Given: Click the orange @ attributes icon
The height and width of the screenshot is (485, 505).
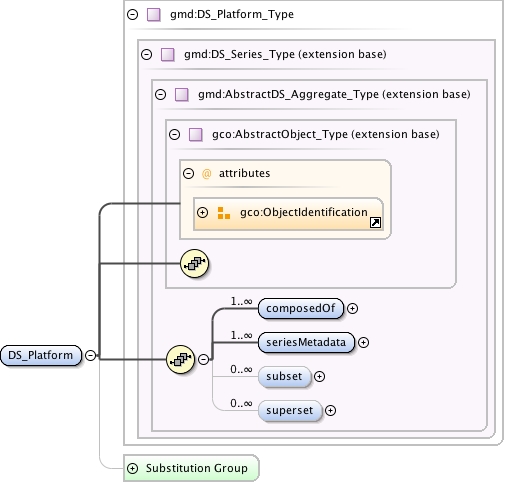Looking at the screenshot, I should coord(206,174).
